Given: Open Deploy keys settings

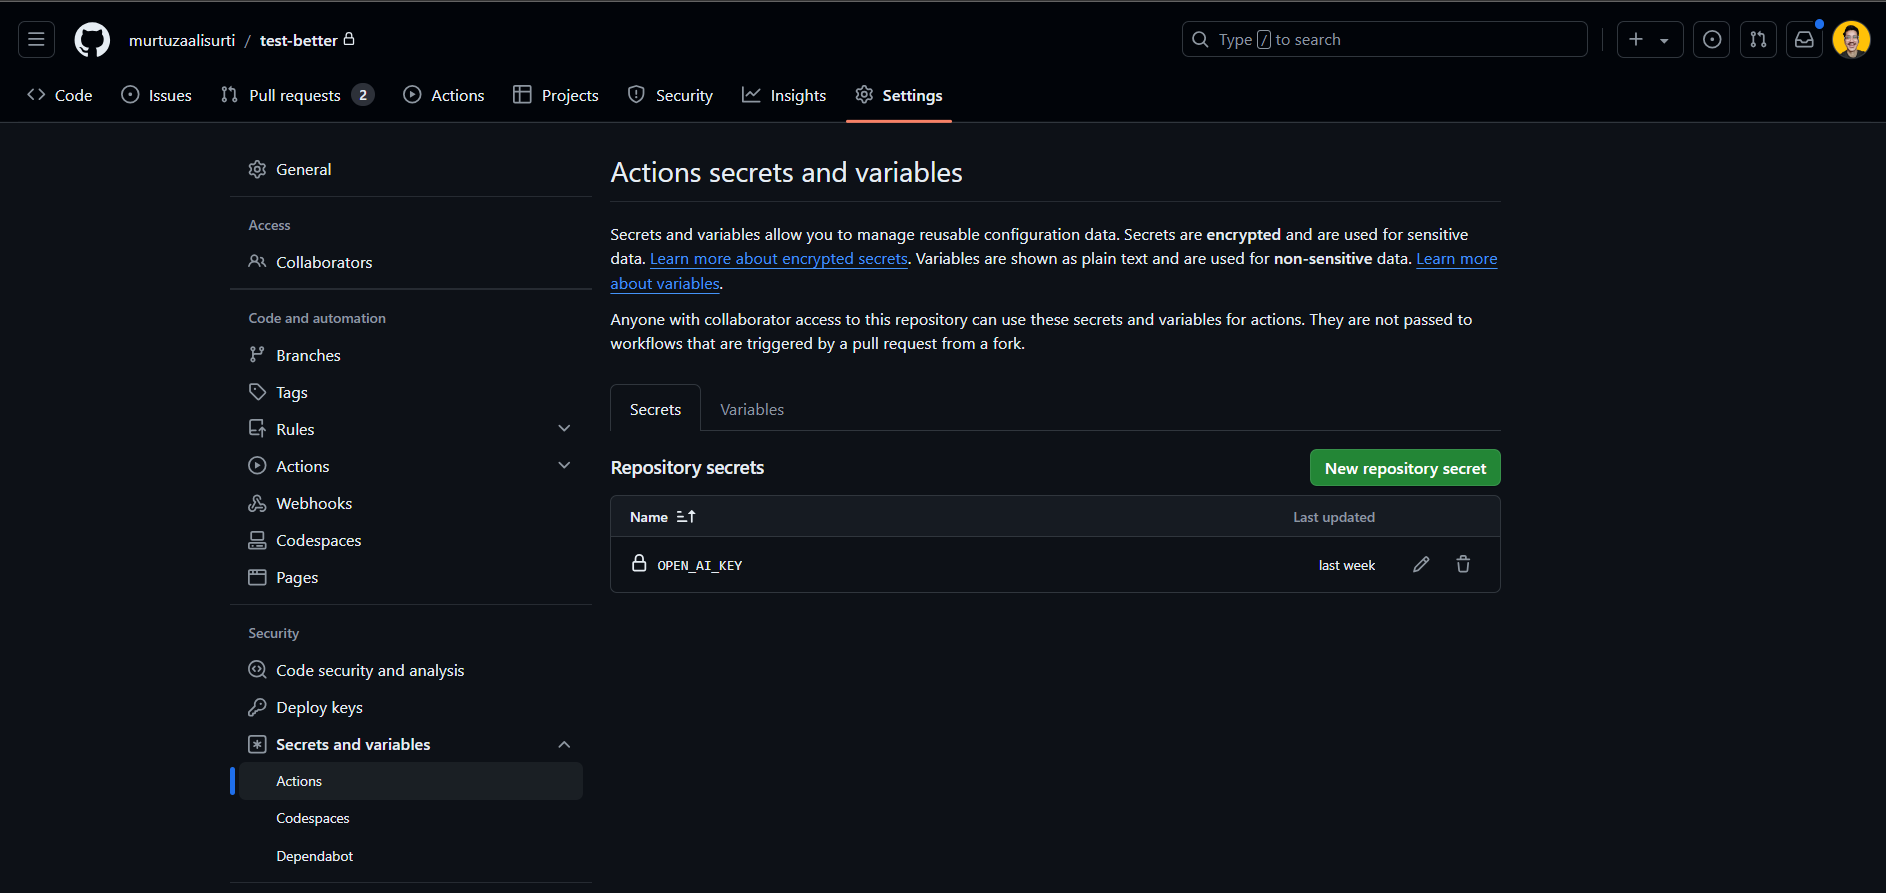Looking at the screenshot, I should pos(411,707).
